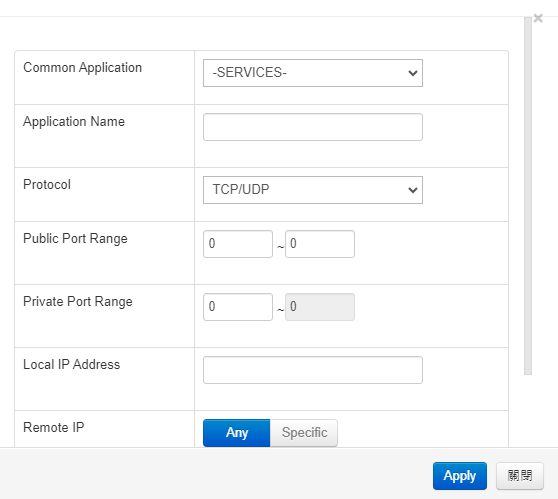This screenshot has height=499, width=558.
Task: Click the Protocol label text
Action: click(x=47, y=184)
